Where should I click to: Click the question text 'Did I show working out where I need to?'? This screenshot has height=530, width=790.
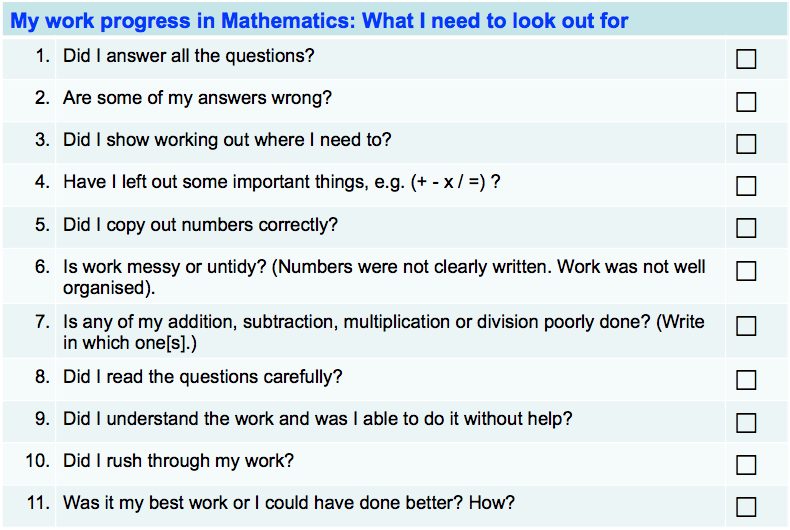coord(227,140)
